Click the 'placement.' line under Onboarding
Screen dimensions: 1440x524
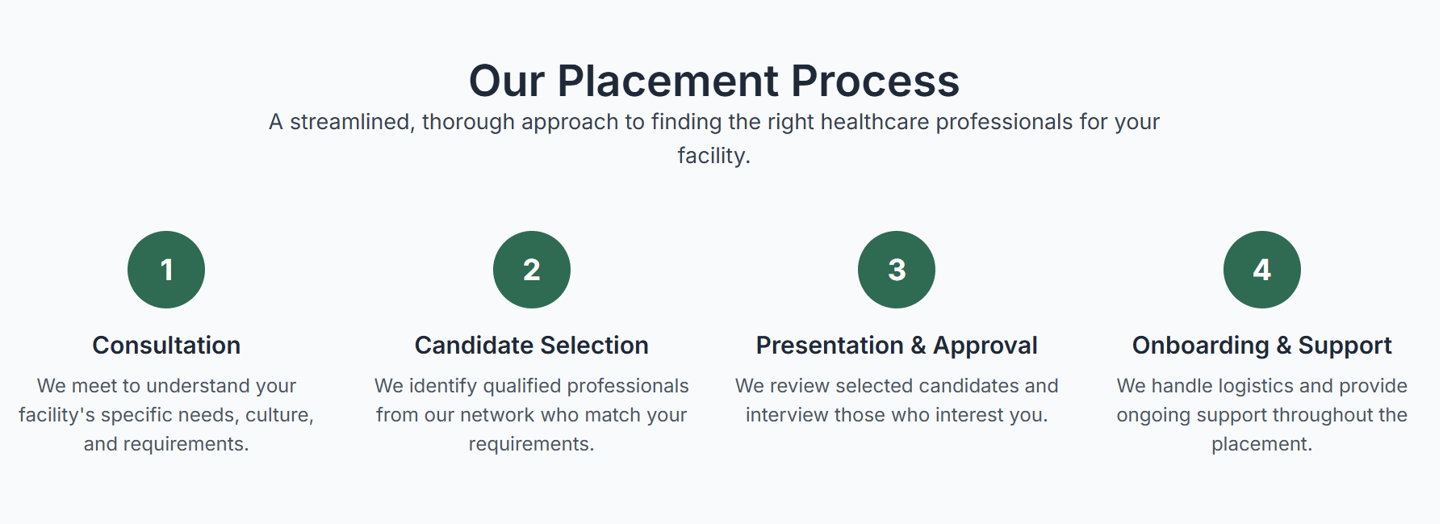pos(1261,444)
